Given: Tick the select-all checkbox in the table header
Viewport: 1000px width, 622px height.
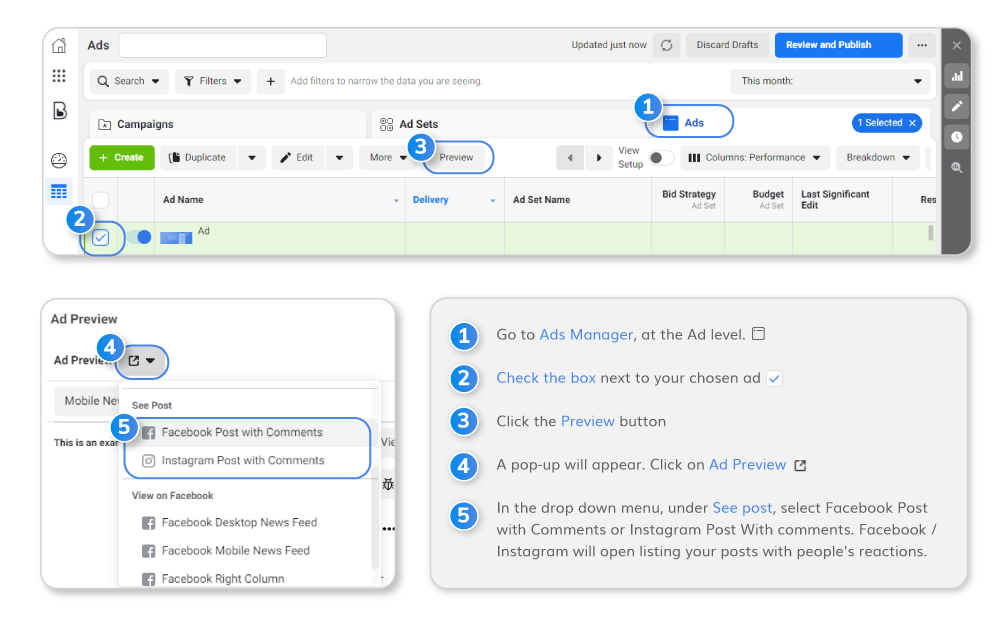Looking at the screenshot, I should click(x=101, y=200).
